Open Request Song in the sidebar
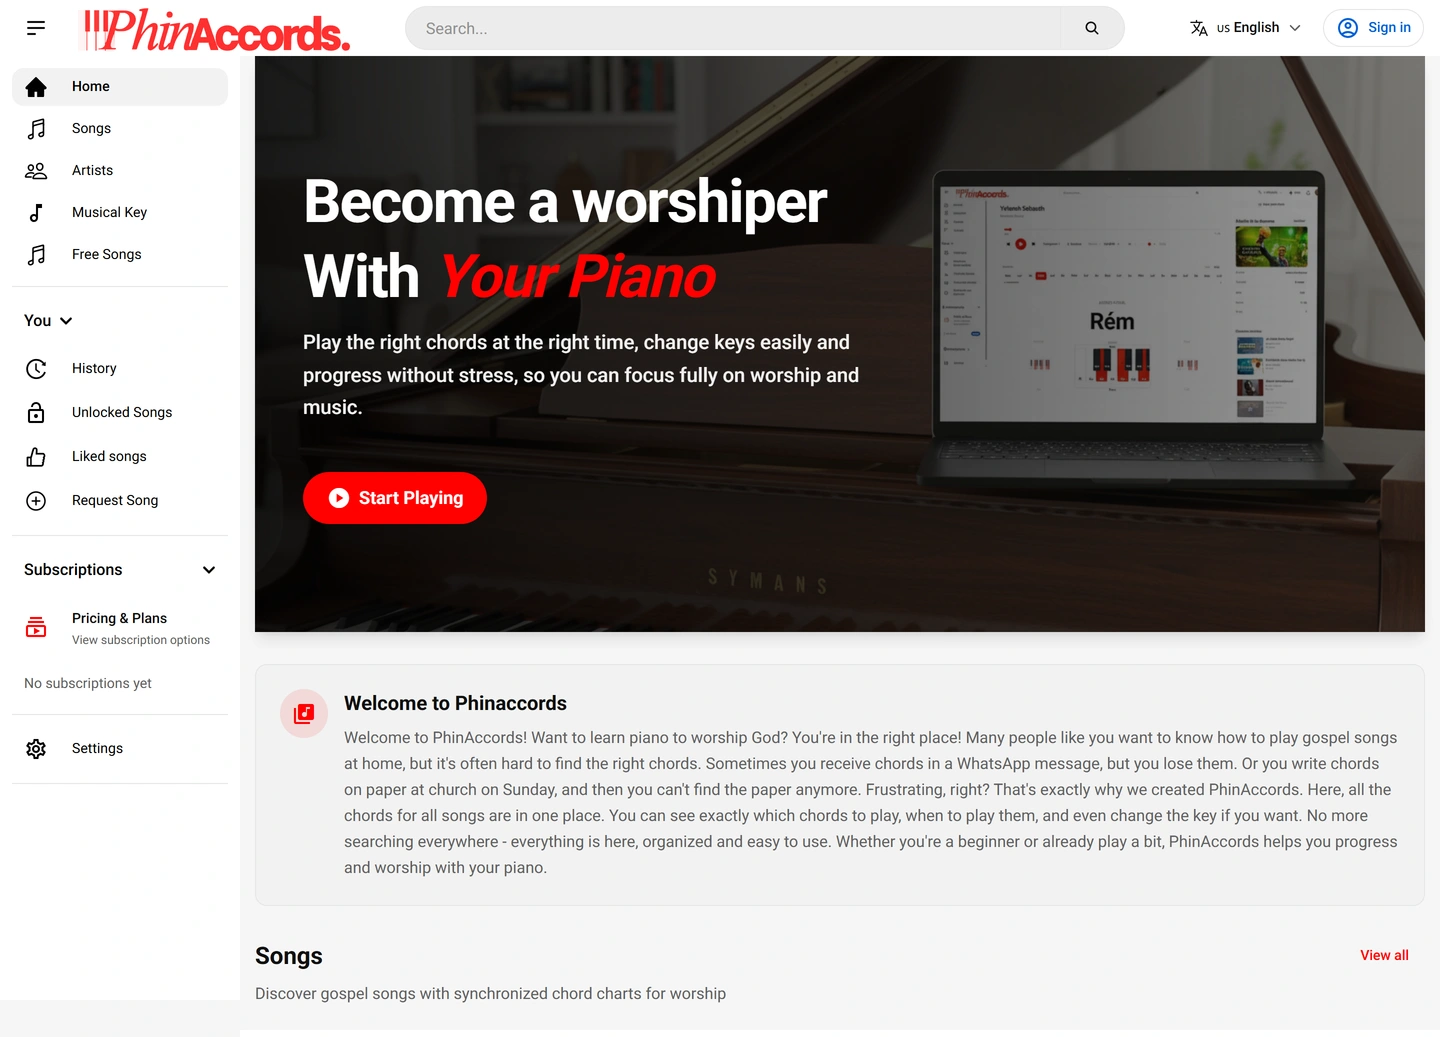Screen dimensions: 1440x1037 [x=120, y=501]
